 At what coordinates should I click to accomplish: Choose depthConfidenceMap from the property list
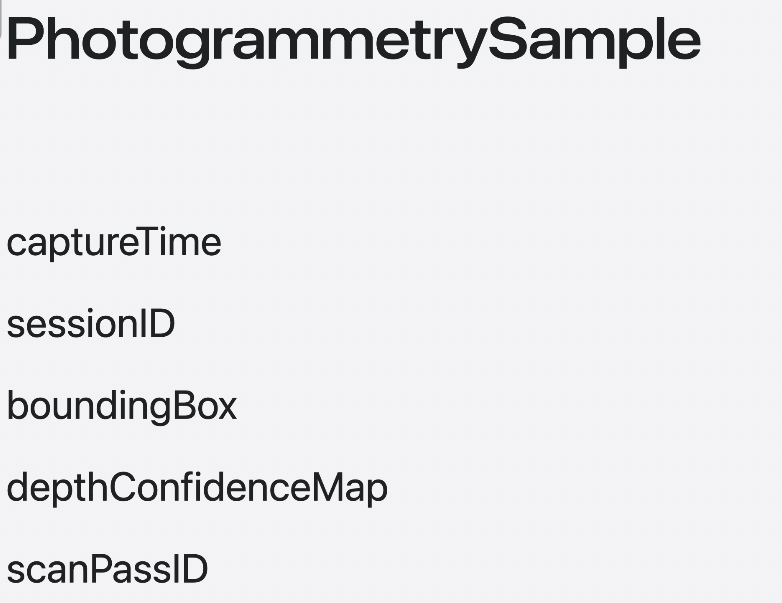[x=197, y=488]
